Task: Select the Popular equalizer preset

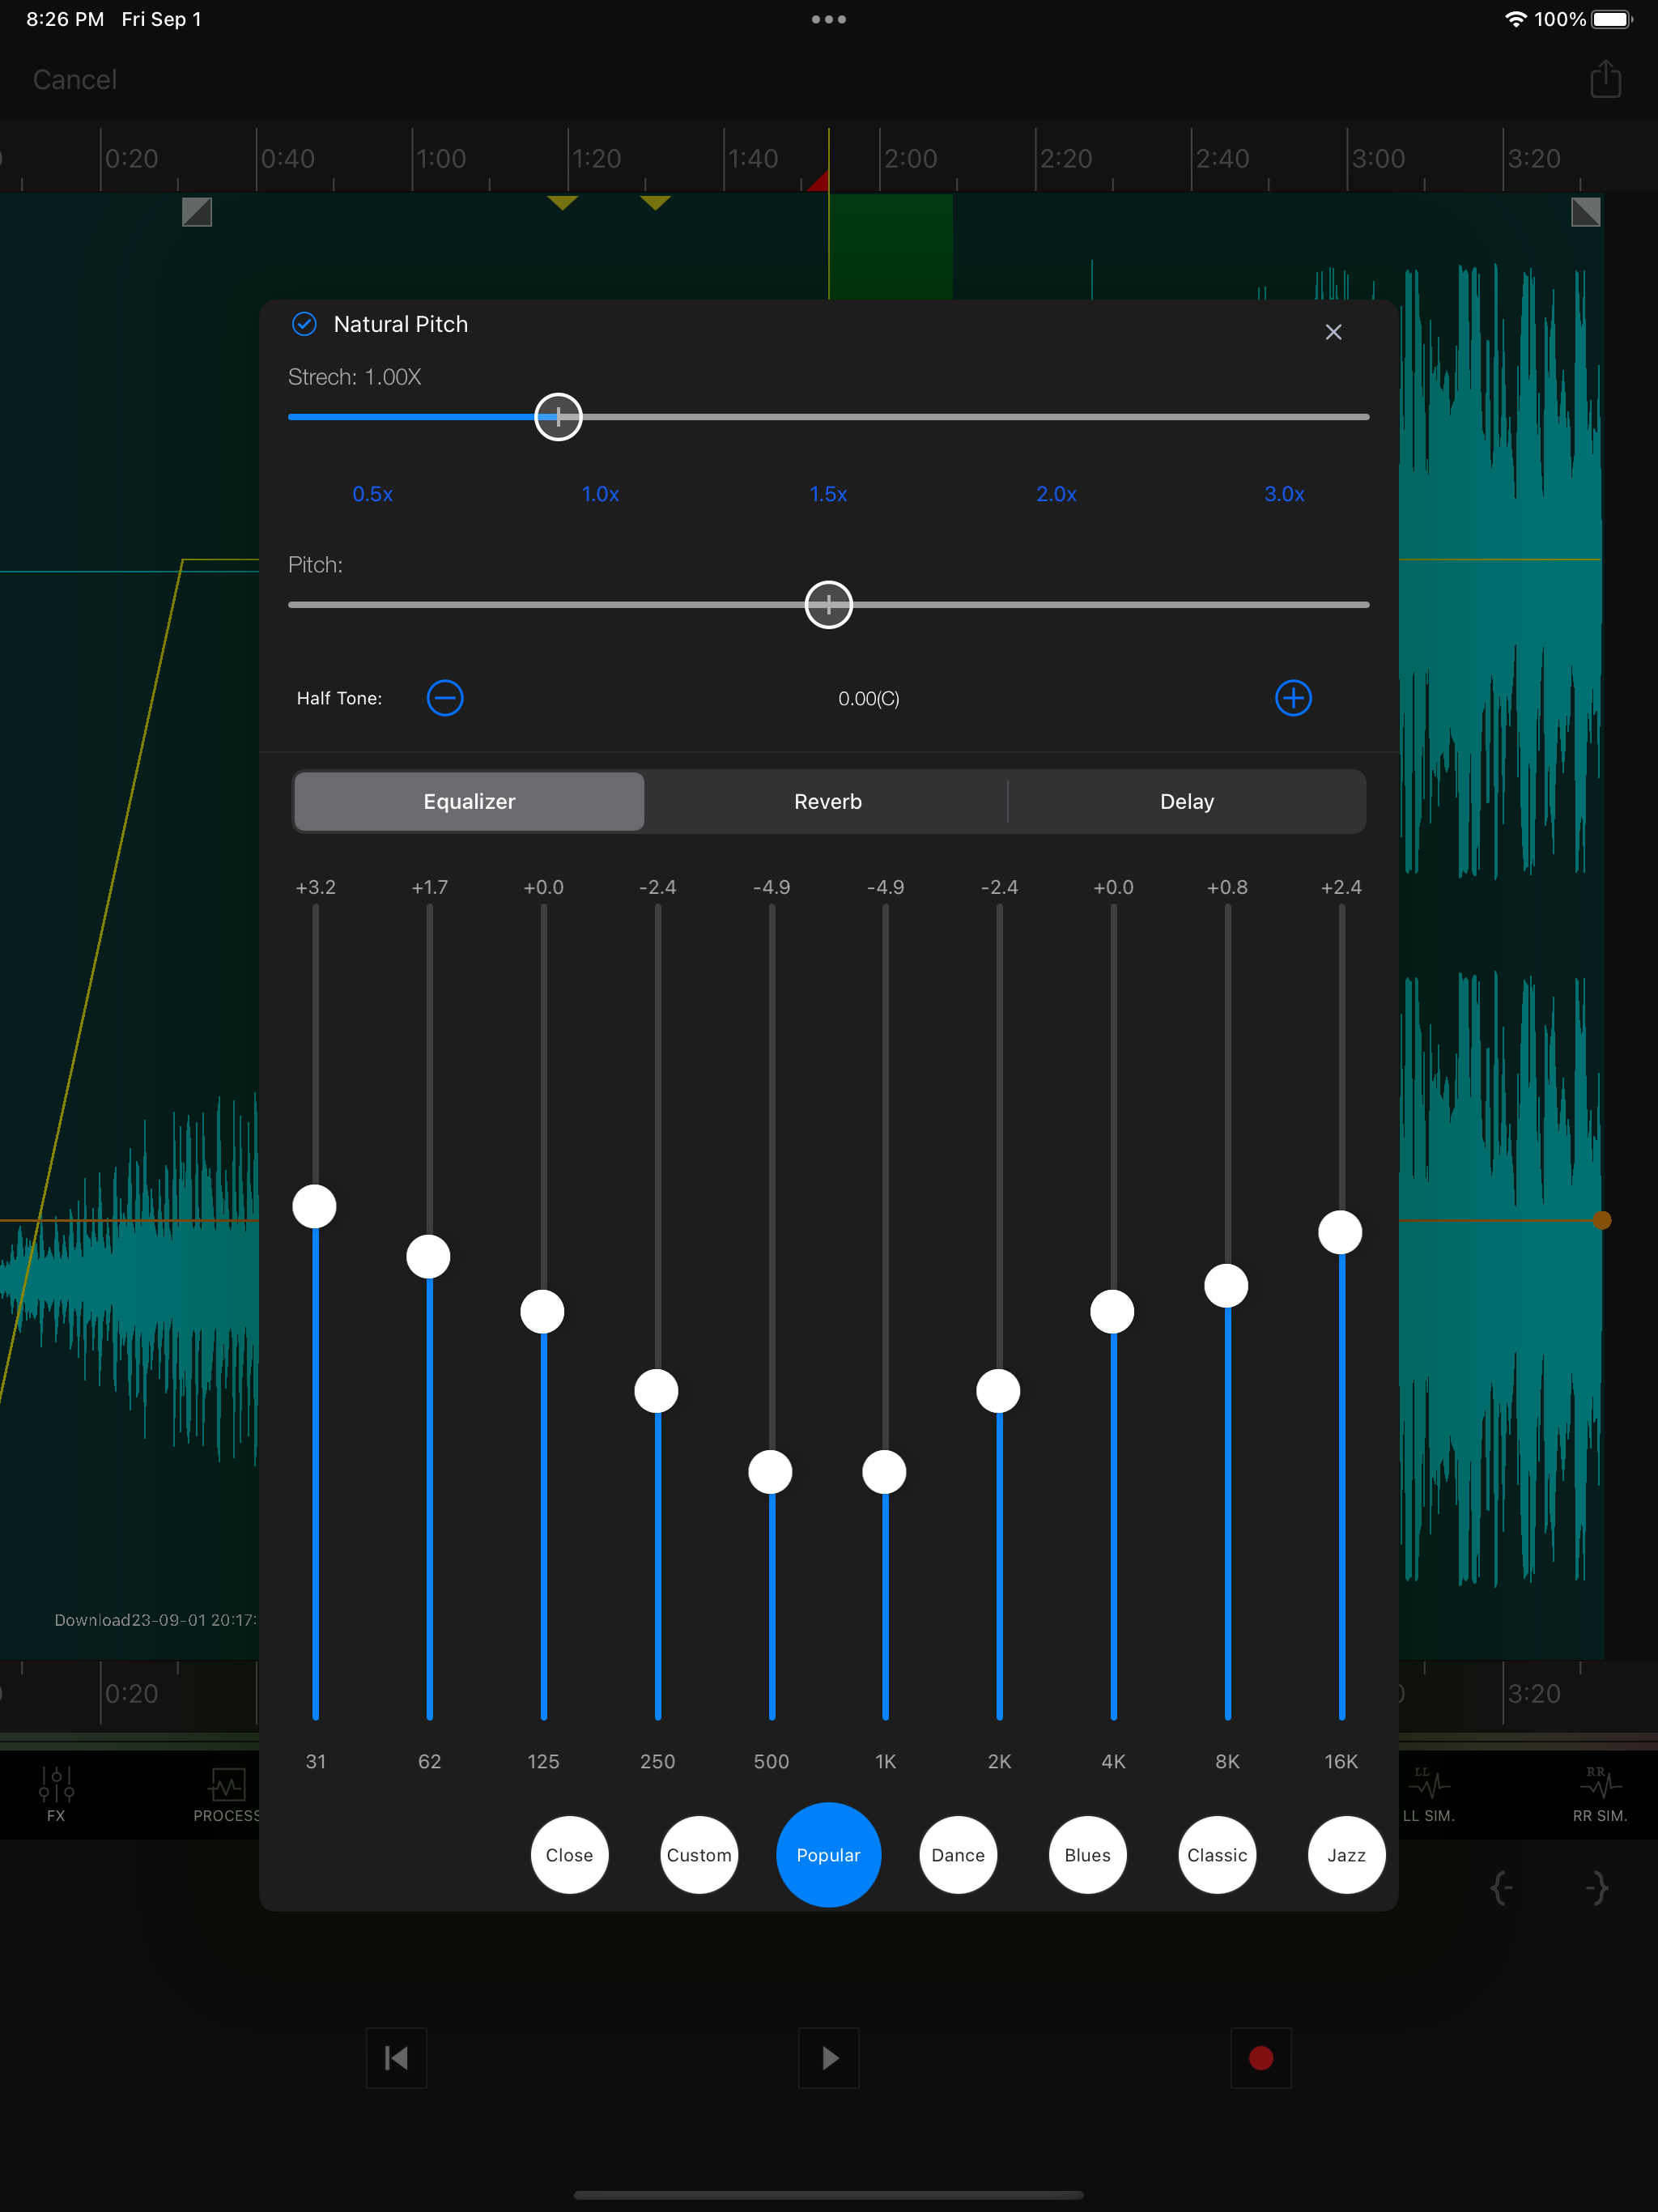Action: 828,1855
